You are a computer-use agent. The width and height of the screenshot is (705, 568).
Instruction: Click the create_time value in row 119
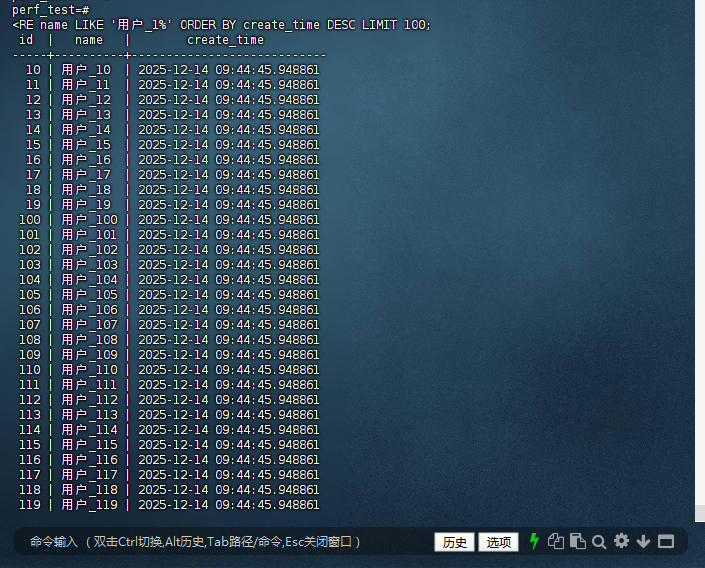pyautogui.click(x=229, y=504)
